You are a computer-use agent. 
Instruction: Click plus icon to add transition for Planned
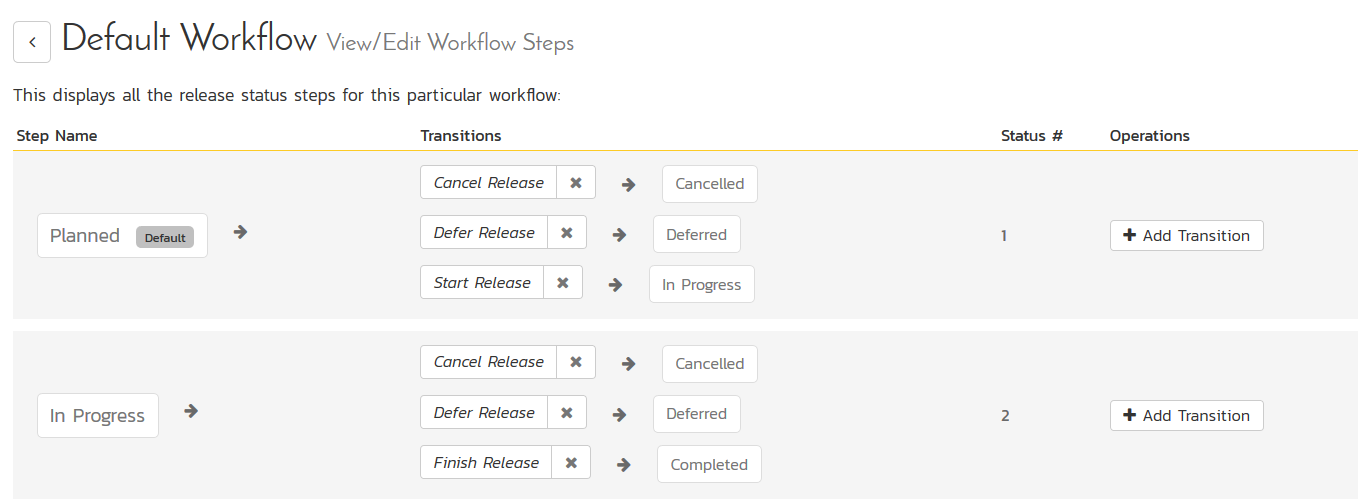coord(1130,236)
